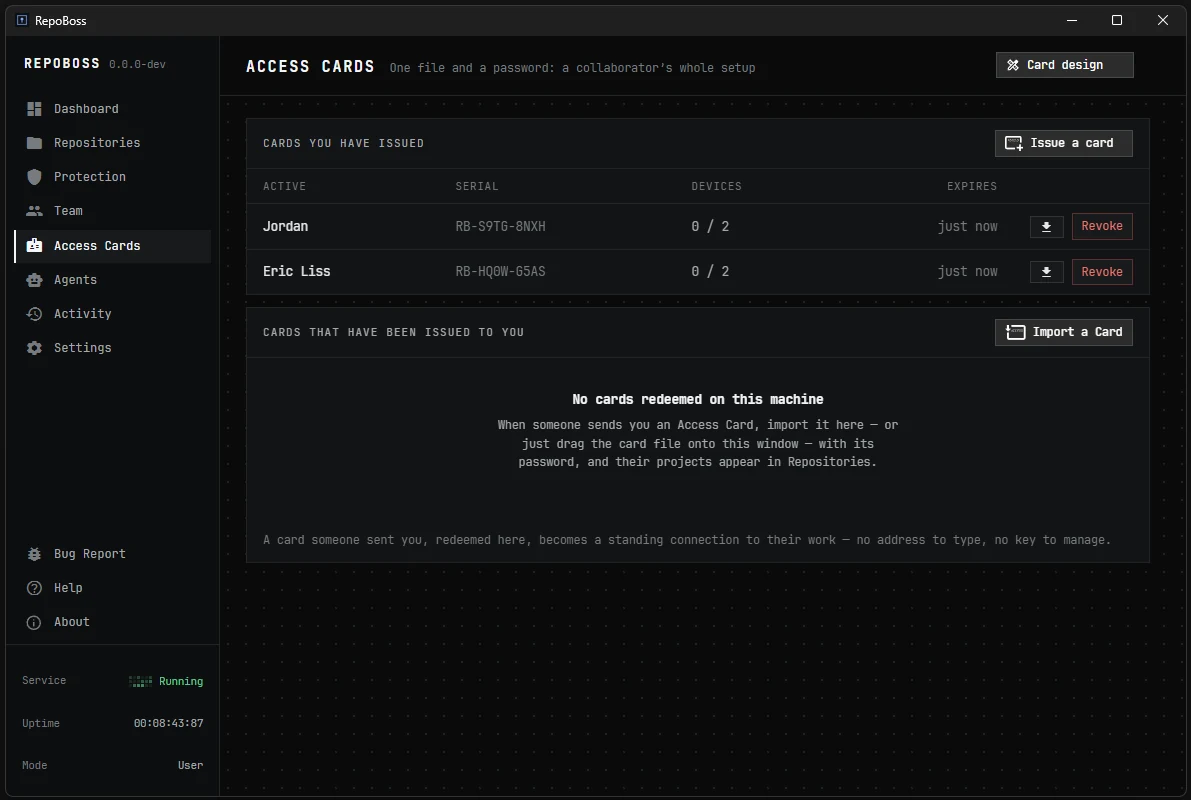Open the Dashboard sidebar icon
Image resolution: width=1191 pixels, height=800 pixels.
(x=34, y=109)
